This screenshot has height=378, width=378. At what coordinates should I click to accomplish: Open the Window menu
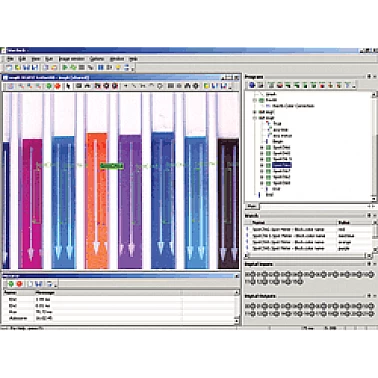coord(117,59)
